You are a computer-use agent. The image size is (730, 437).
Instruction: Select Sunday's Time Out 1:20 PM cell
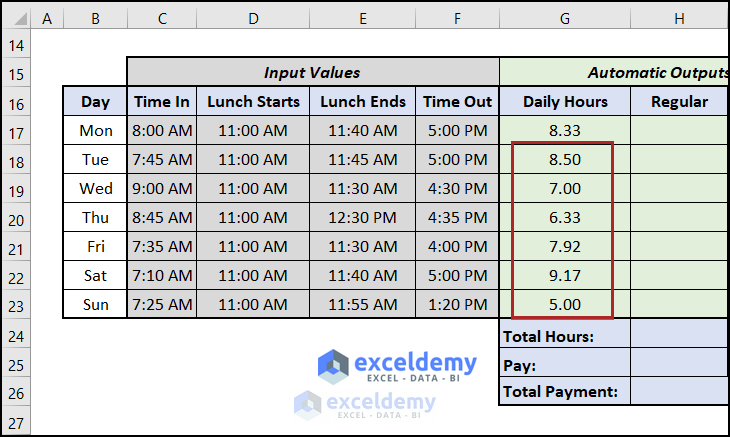[457, 304]
